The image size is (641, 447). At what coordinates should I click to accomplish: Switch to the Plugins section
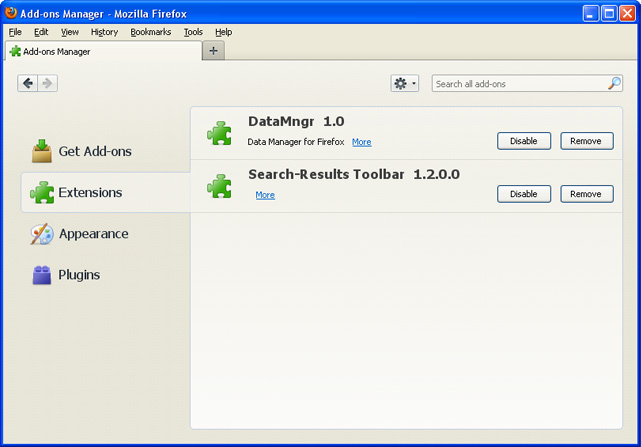[106, 275]
